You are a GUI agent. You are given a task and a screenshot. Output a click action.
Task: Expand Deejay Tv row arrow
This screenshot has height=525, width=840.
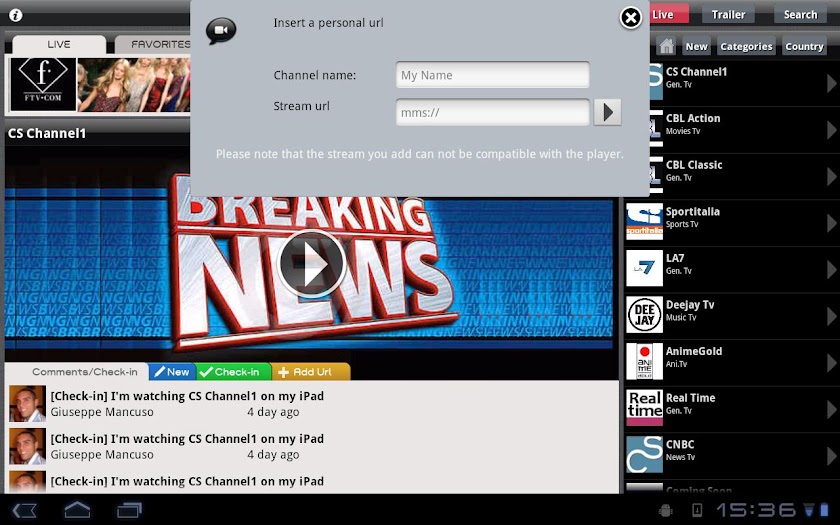tap(831, 316)
